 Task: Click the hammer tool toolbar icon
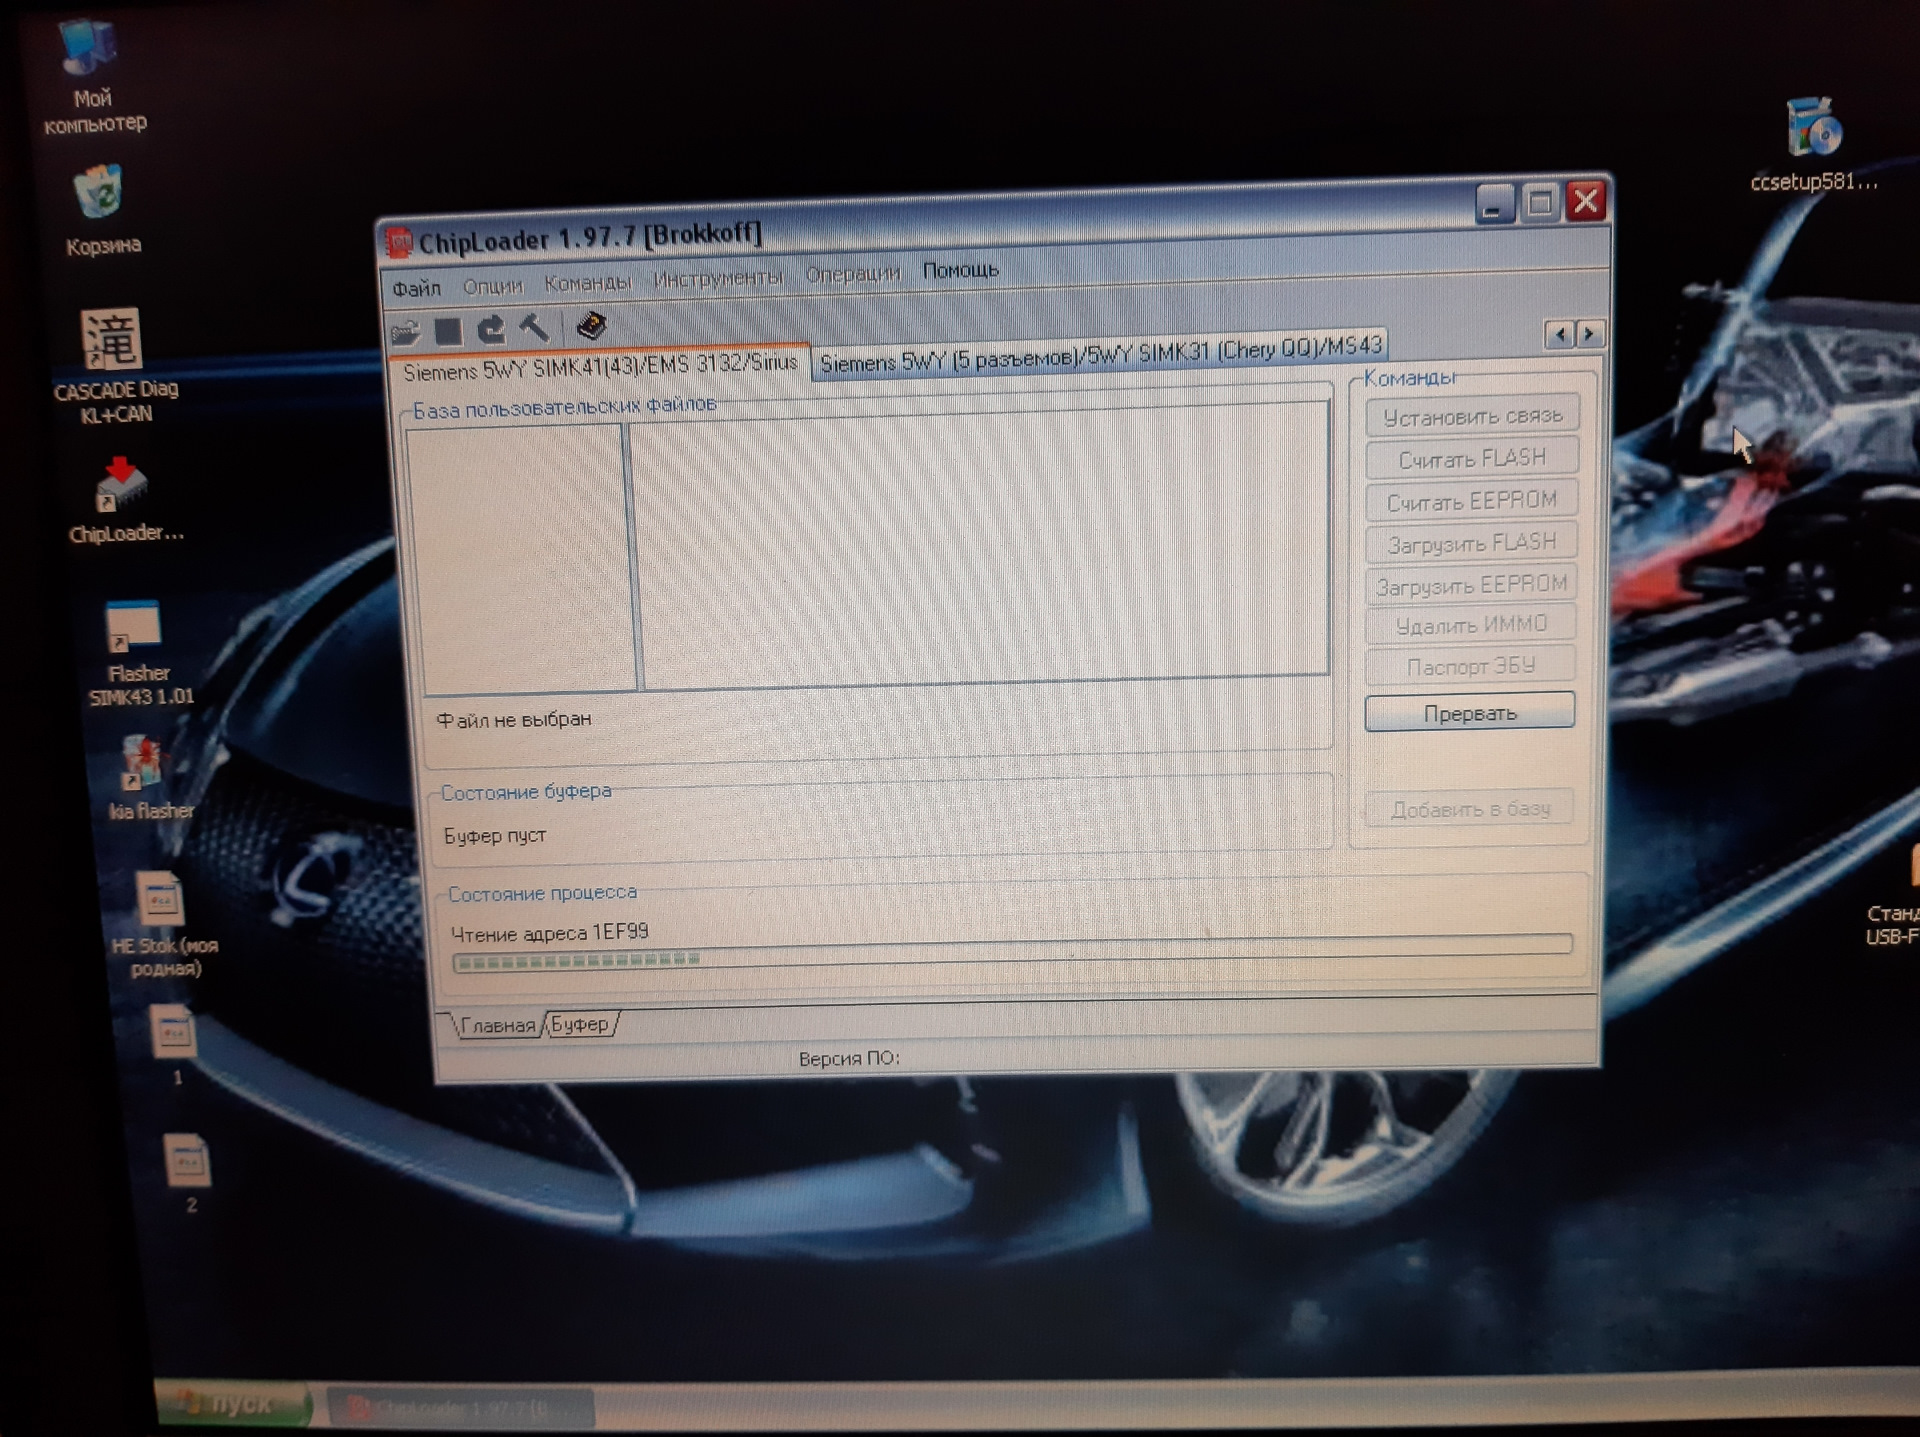[x=534, y=327]
